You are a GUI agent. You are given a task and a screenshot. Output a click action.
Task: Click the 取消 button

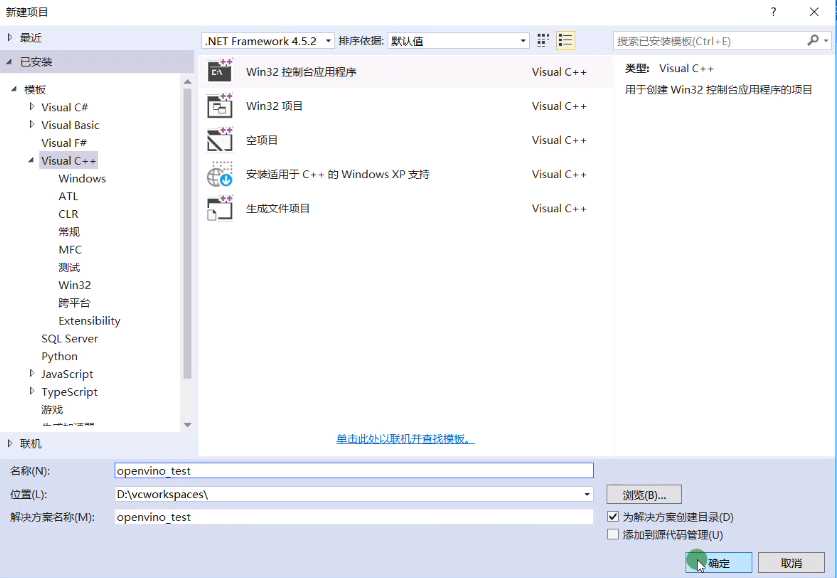(791, 563)
